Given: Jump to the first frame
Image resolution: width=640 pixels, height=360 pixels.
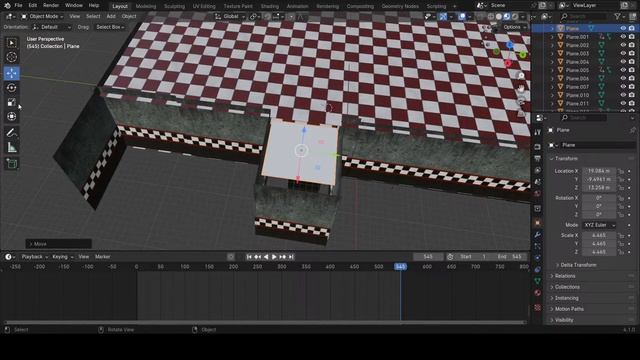Looking at the screenshot, I should tap(249, 257).
